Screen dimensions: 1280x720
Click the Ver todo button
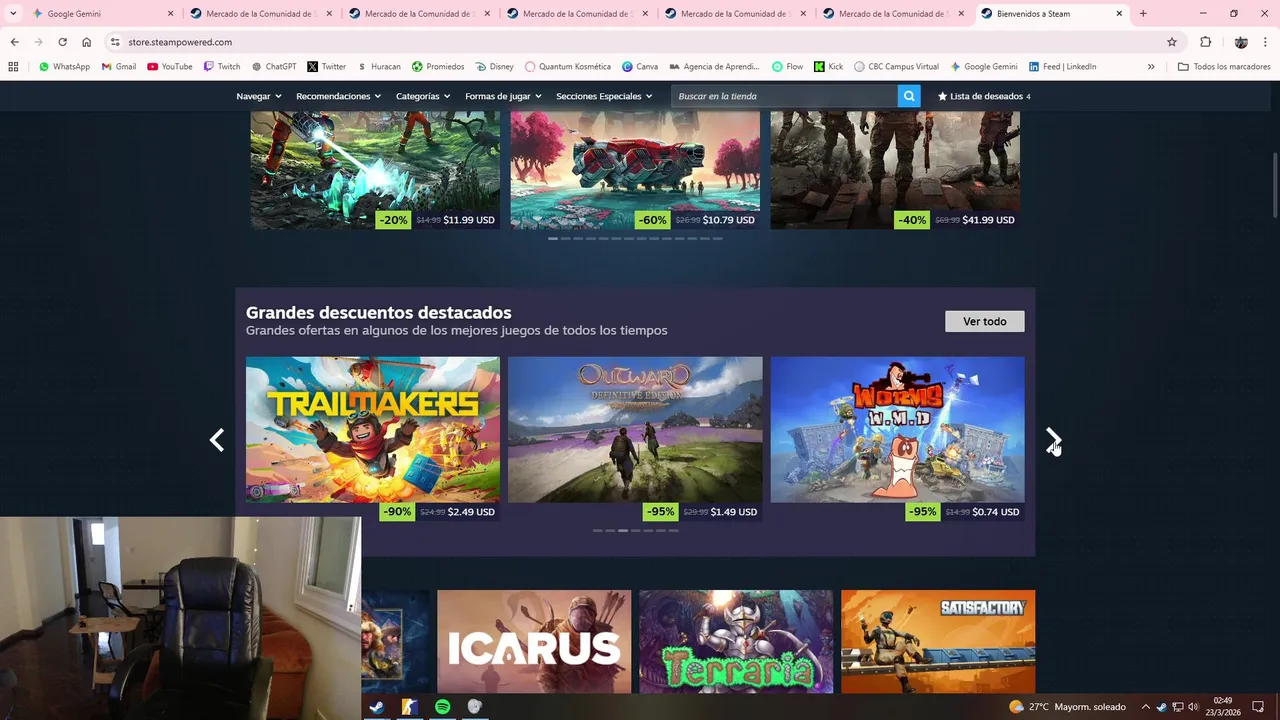pos(985,321)
